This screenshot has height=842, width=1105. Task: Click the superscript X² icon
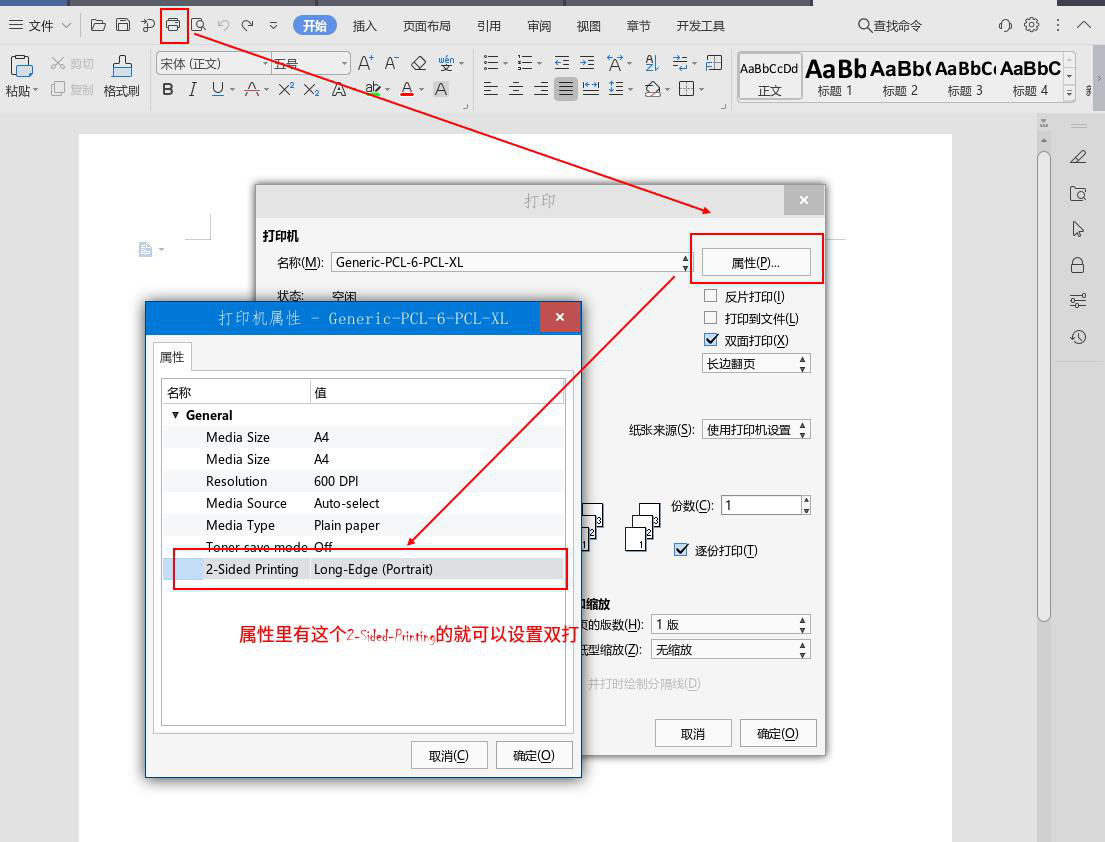click(286, 89)
